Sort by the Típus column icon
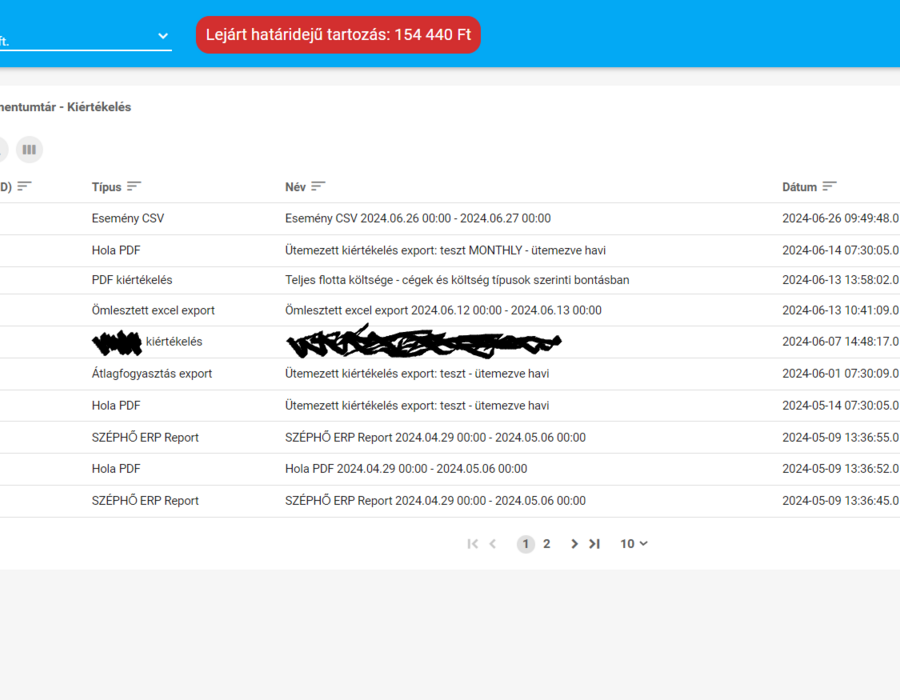900x700 pixels. click(134, 186)
